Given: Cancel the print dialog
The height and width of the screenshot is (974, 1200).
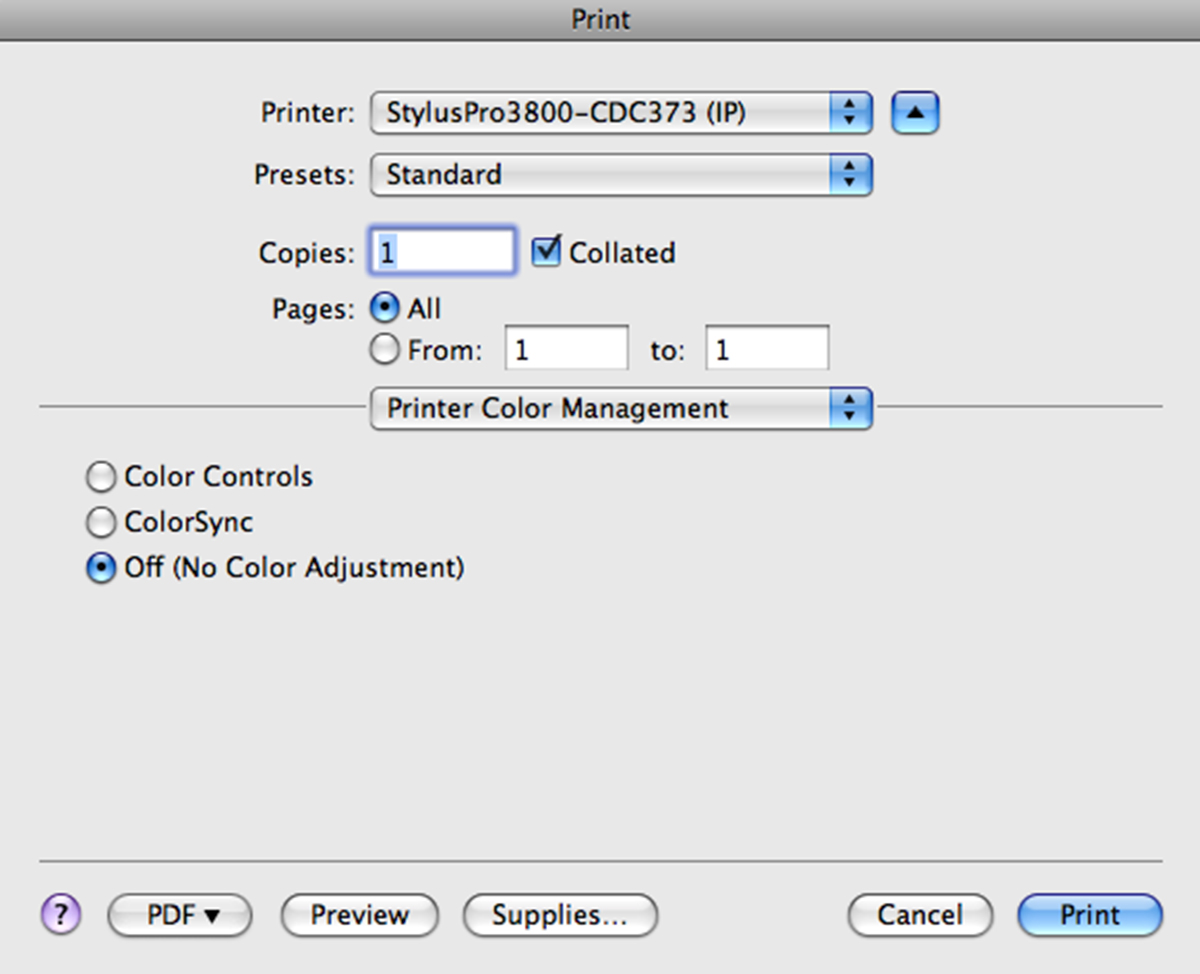Looking at the screenshot, I should click(x=920, y=915).
